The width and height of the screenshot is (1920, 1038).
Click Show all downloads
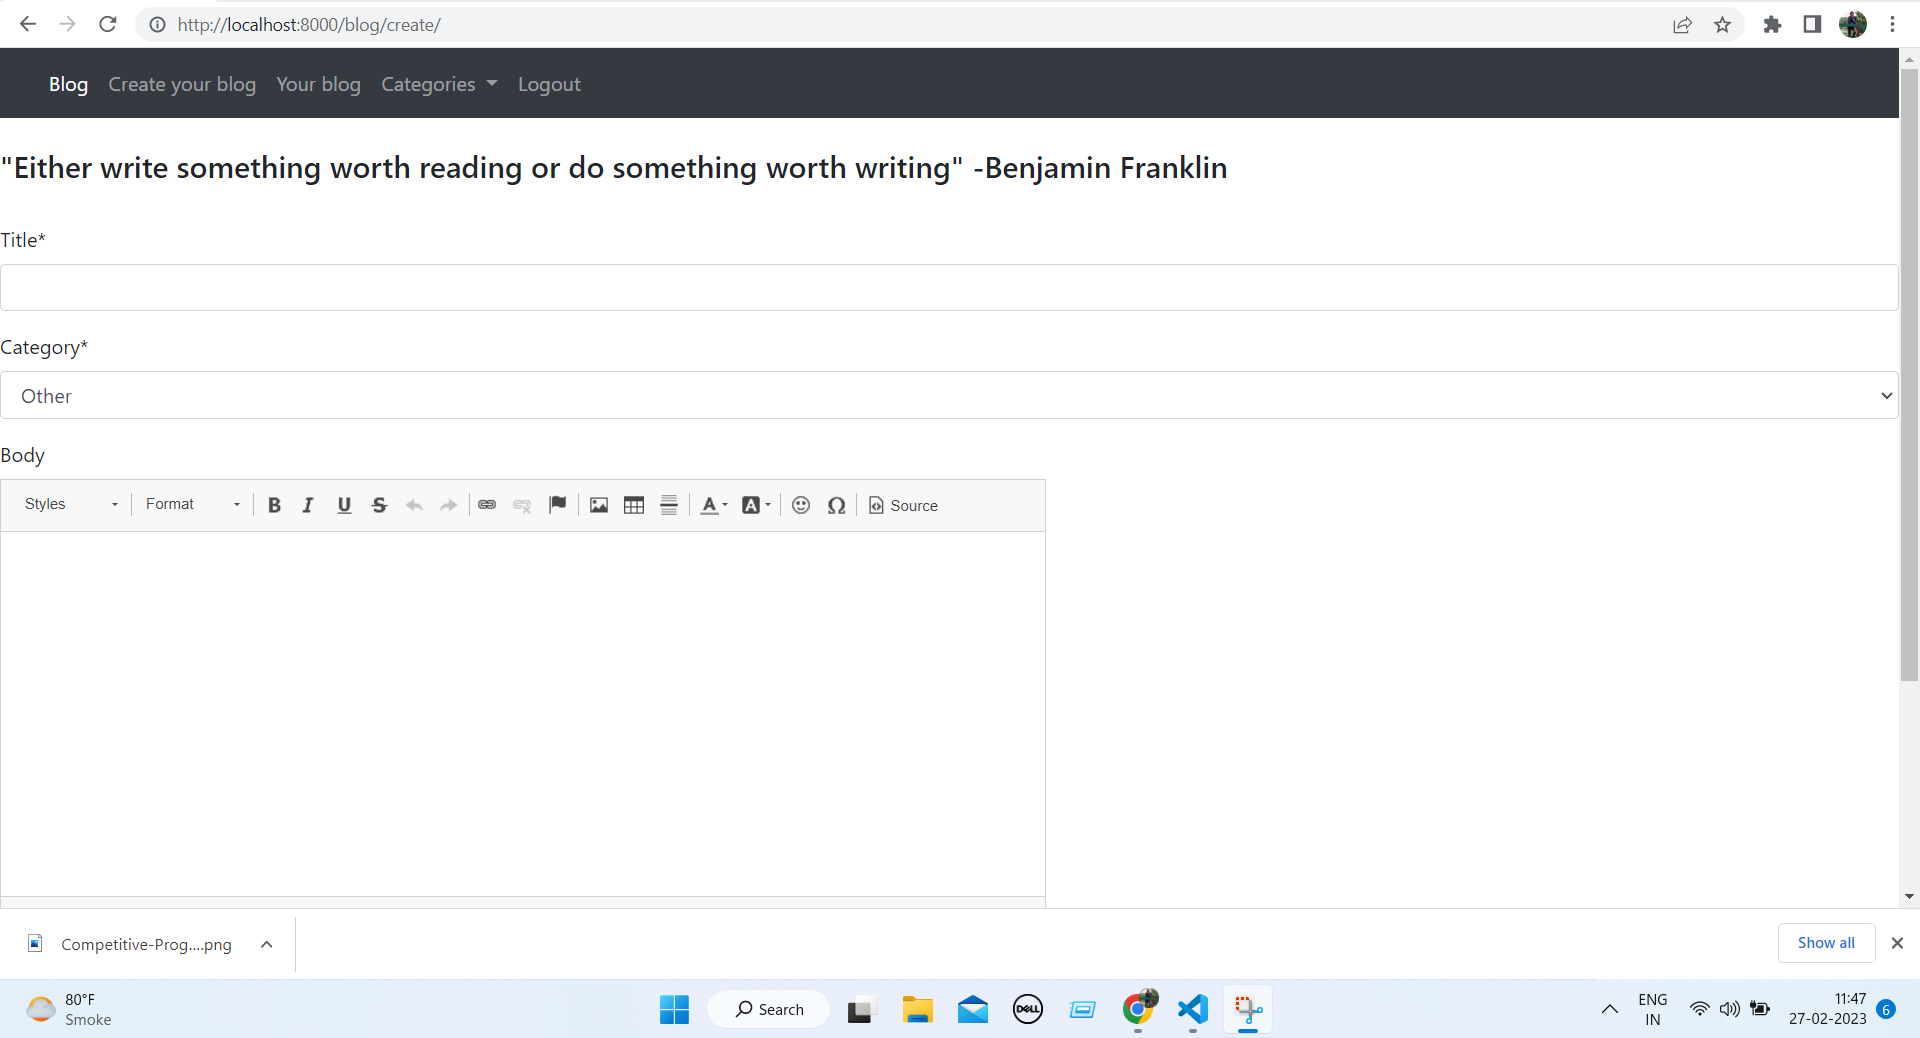1826,943
